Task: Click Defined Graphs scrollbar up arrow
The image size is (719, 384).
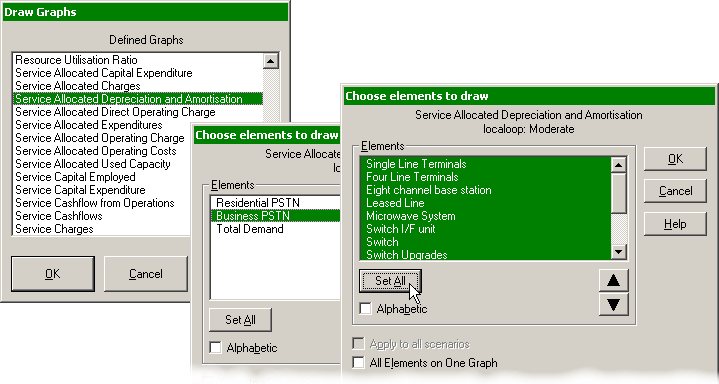Action: point(271,61)
